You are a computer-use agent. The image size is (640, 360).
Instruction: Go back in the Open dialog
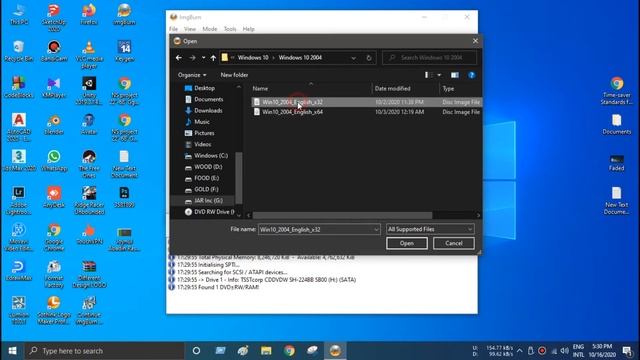tap(179, 58)
